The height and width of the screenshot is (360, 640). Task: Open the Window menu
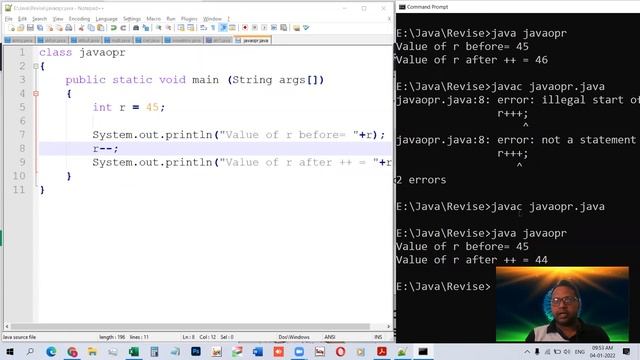212,19
